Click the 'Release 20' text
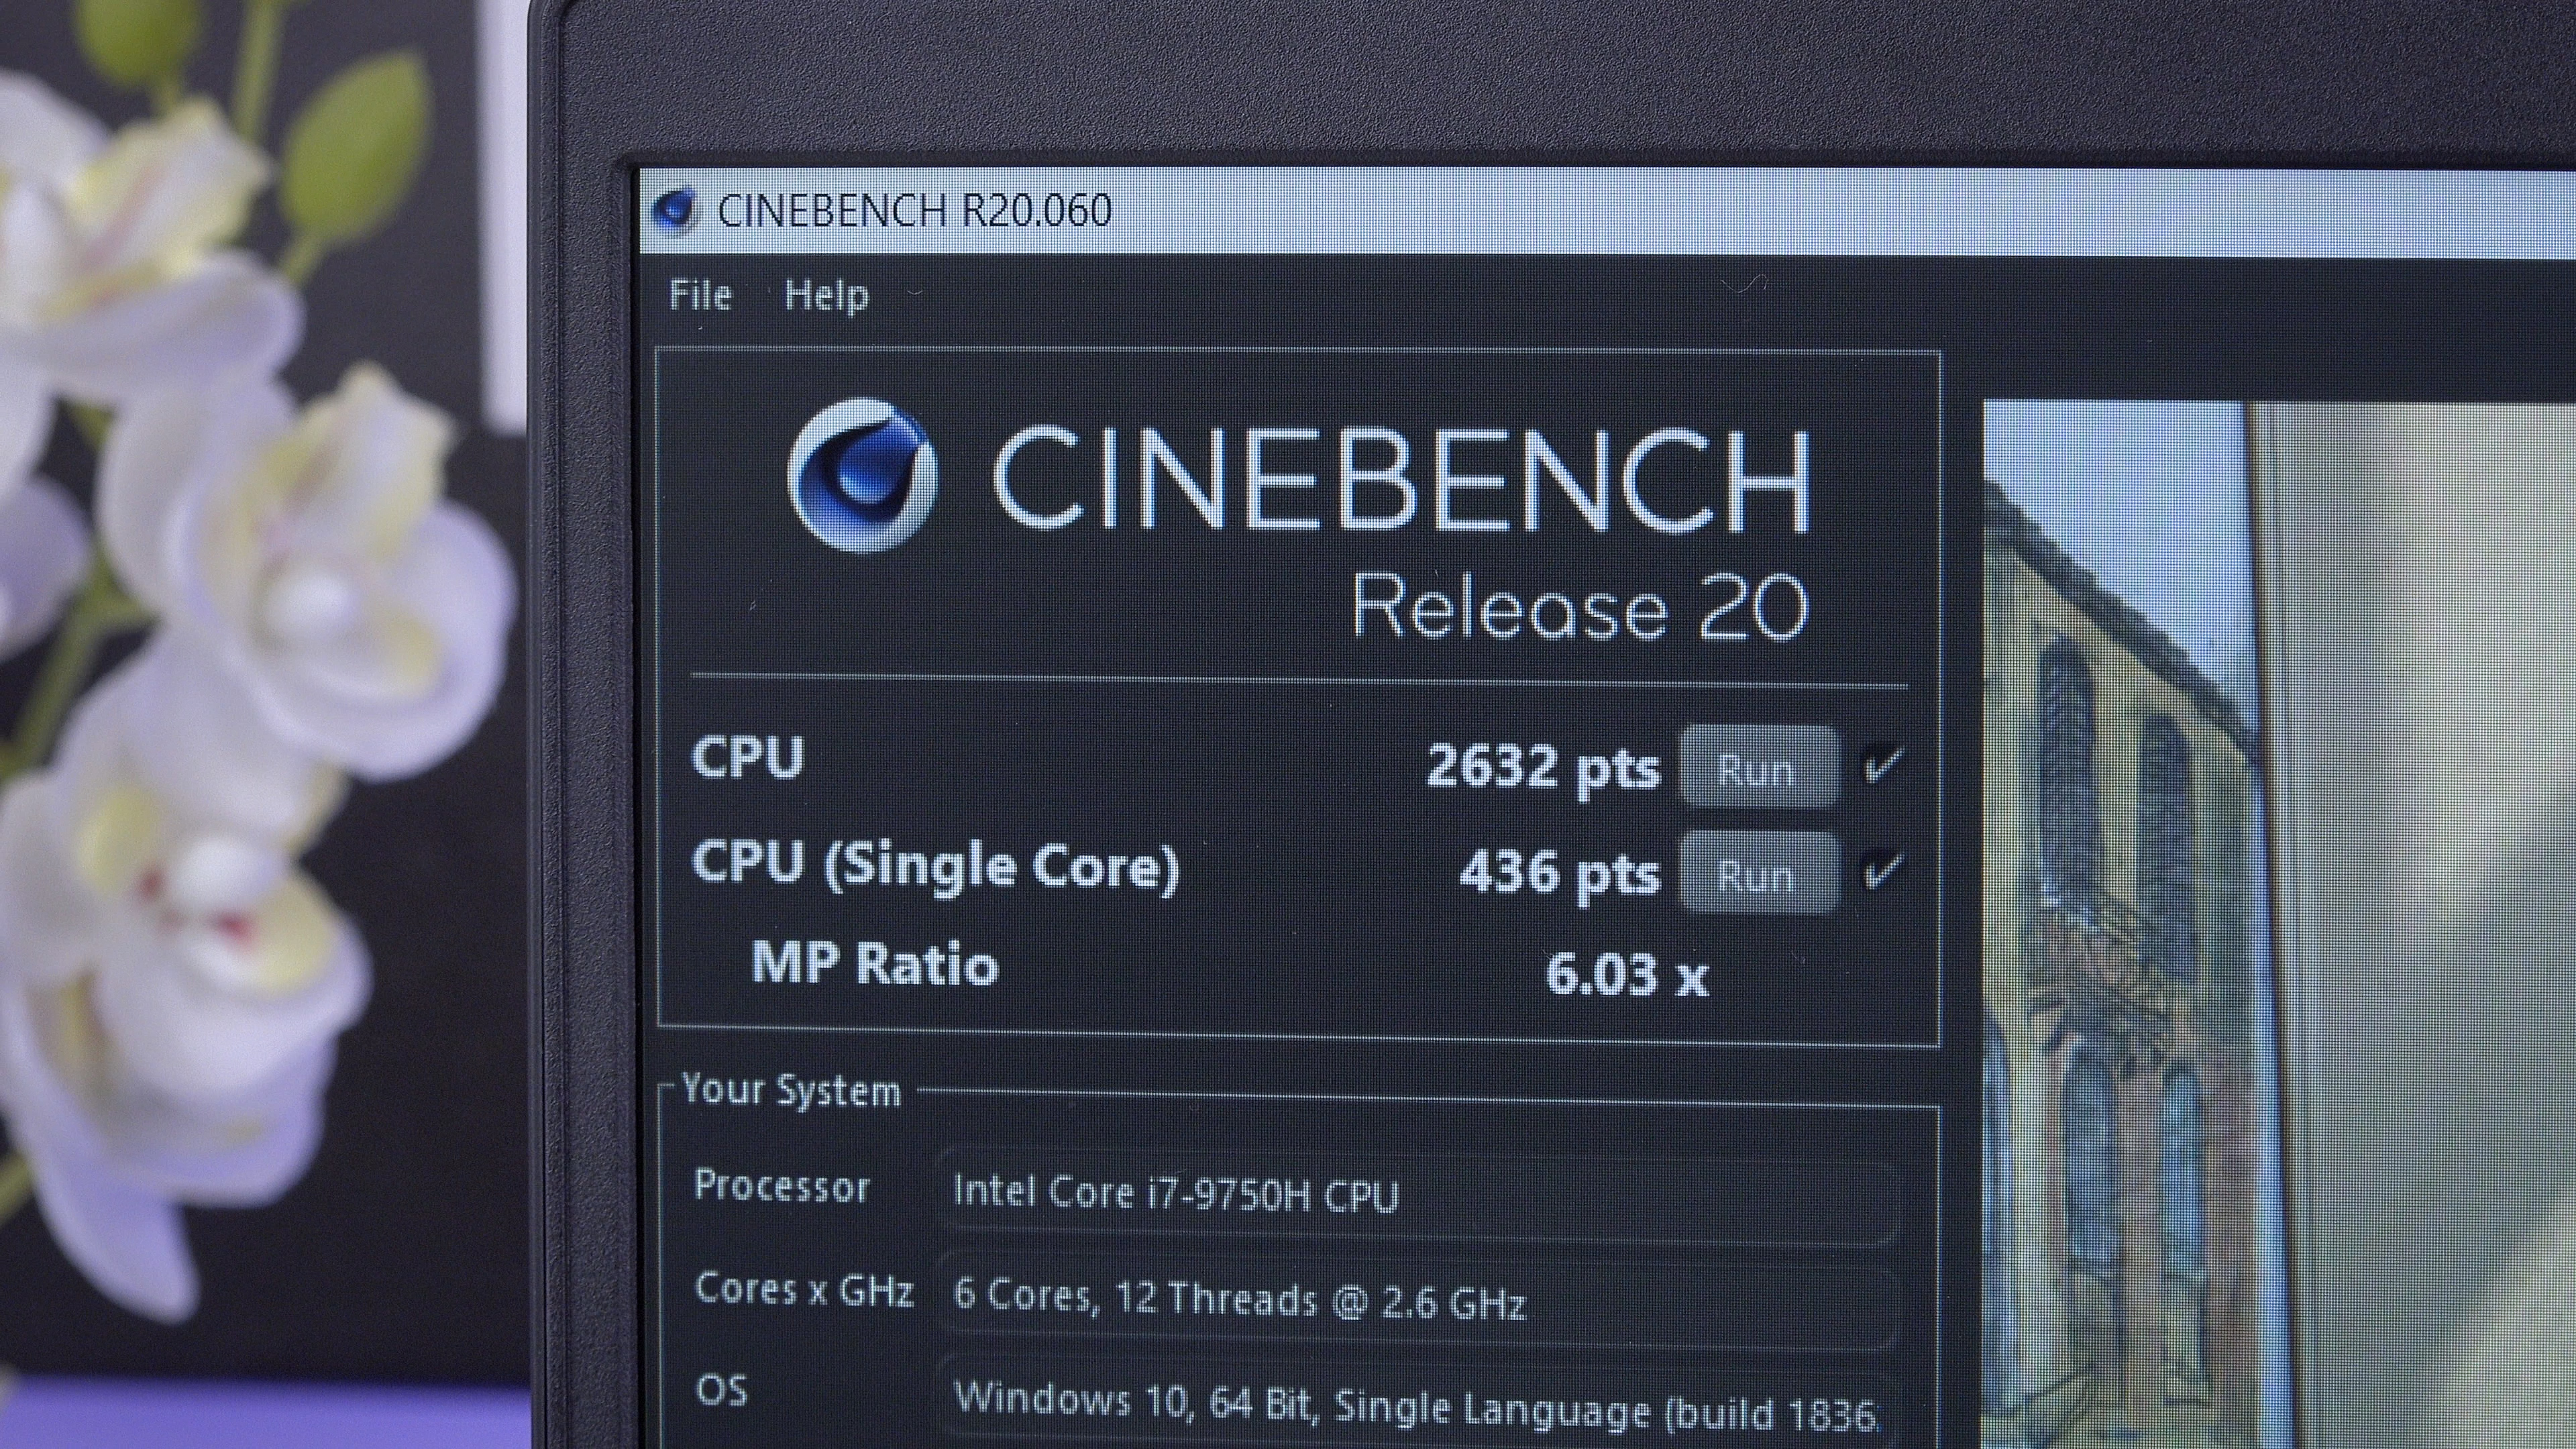The height and width of the screenshot is (1449, 2576). point(1580,608)
